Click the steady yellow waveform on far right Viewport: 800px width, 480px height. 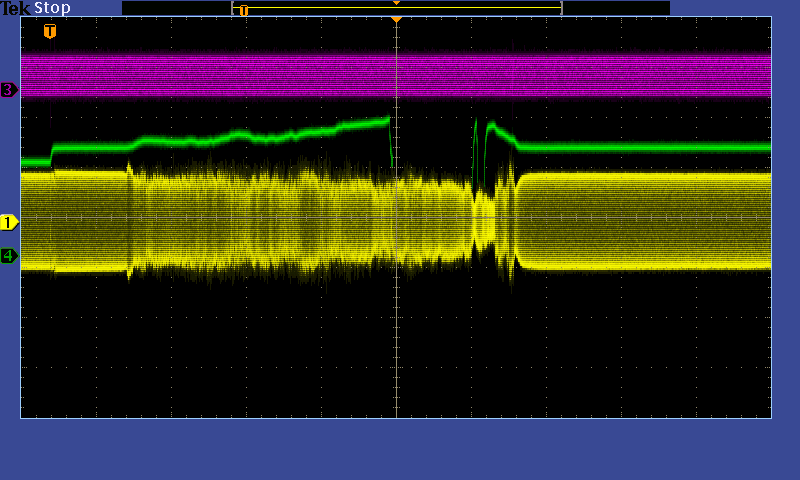point(650,220)
